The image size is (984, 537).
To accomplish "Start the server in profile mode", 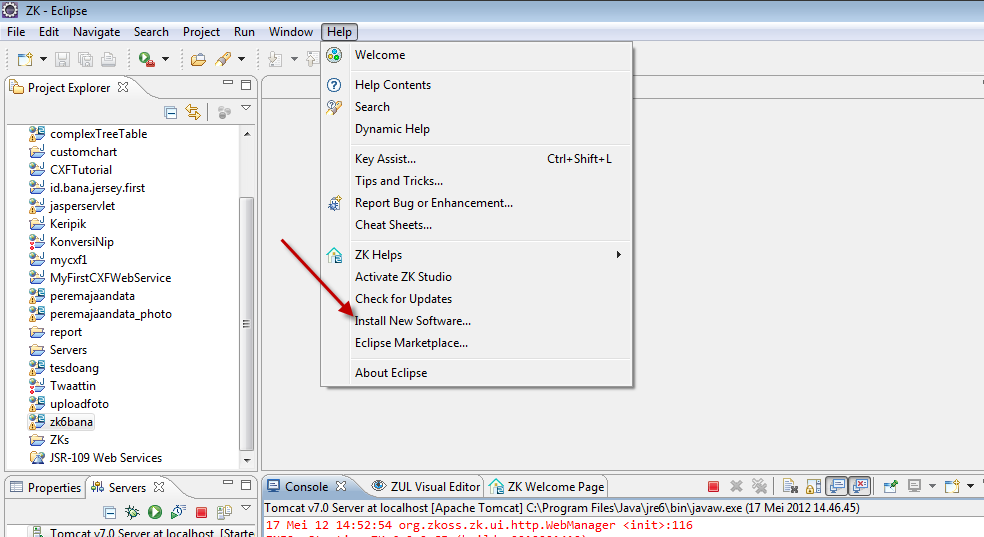I will [x=178, y=513].
